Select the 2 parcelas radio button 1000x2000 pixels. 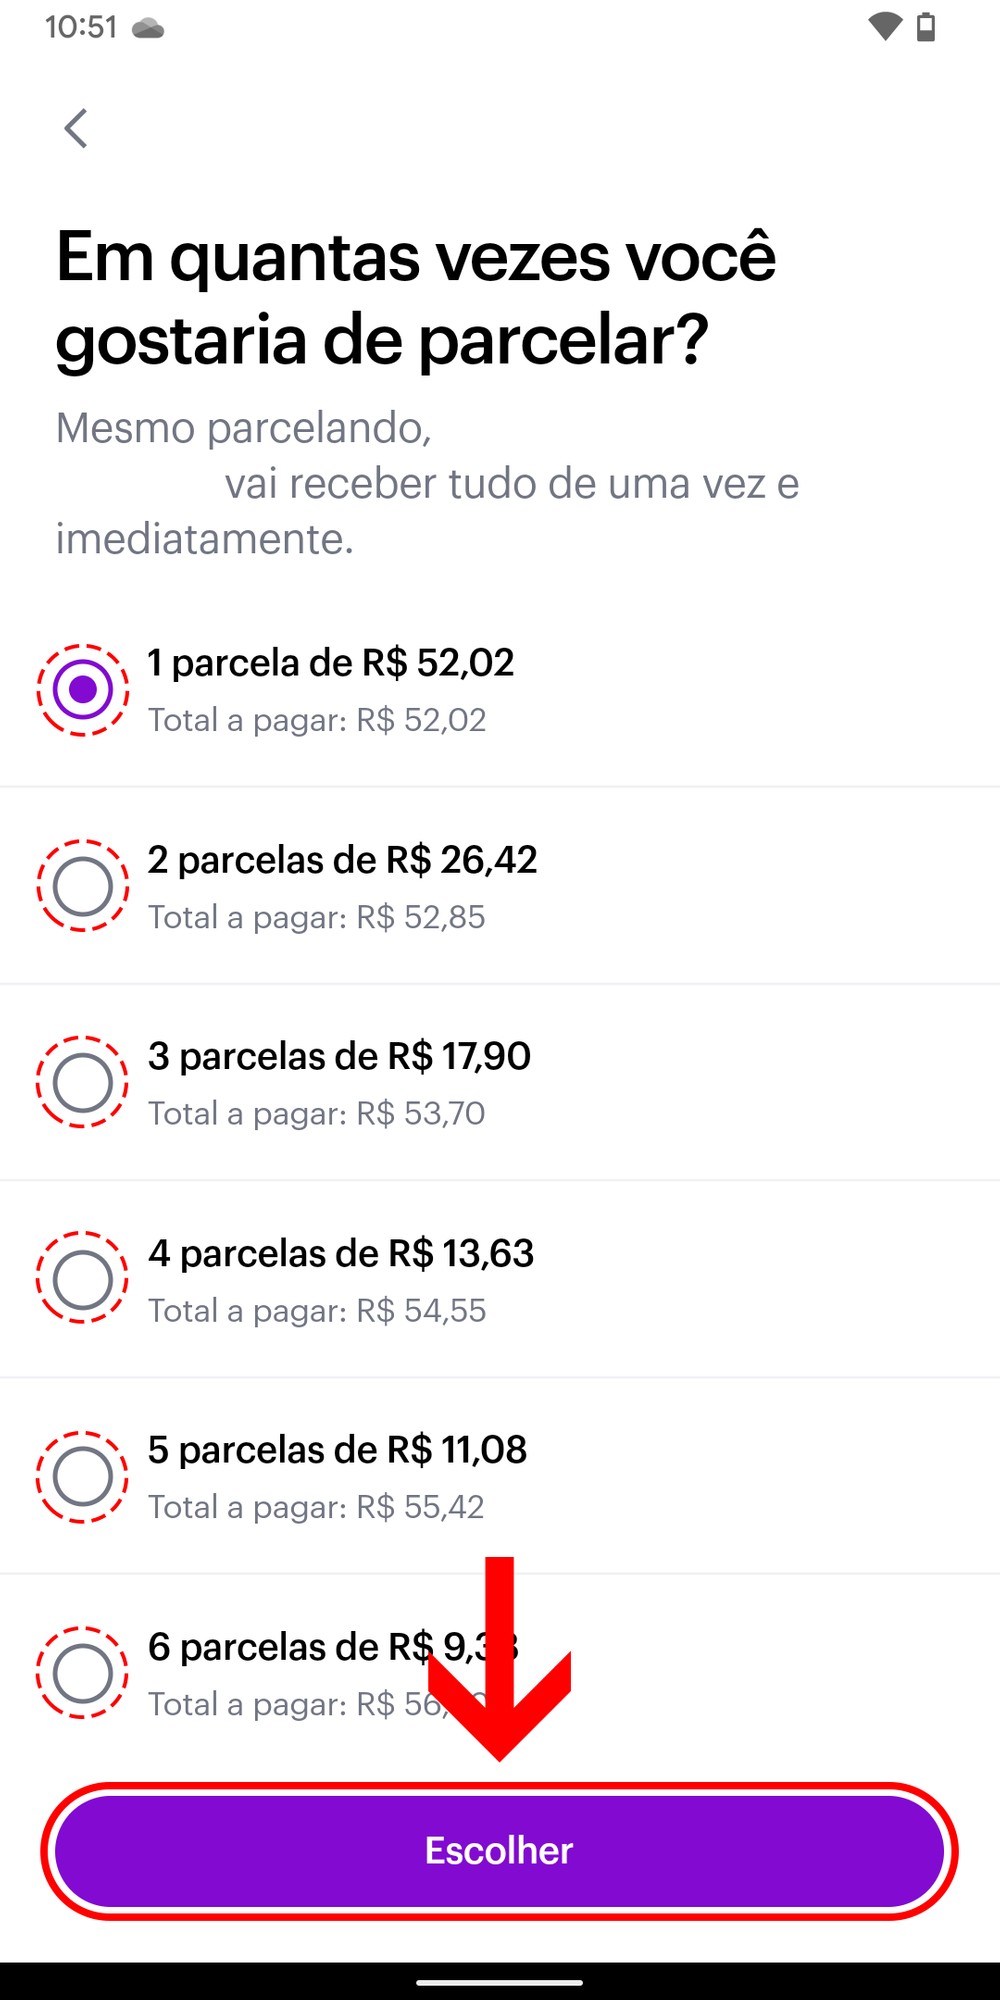(83, 886)
